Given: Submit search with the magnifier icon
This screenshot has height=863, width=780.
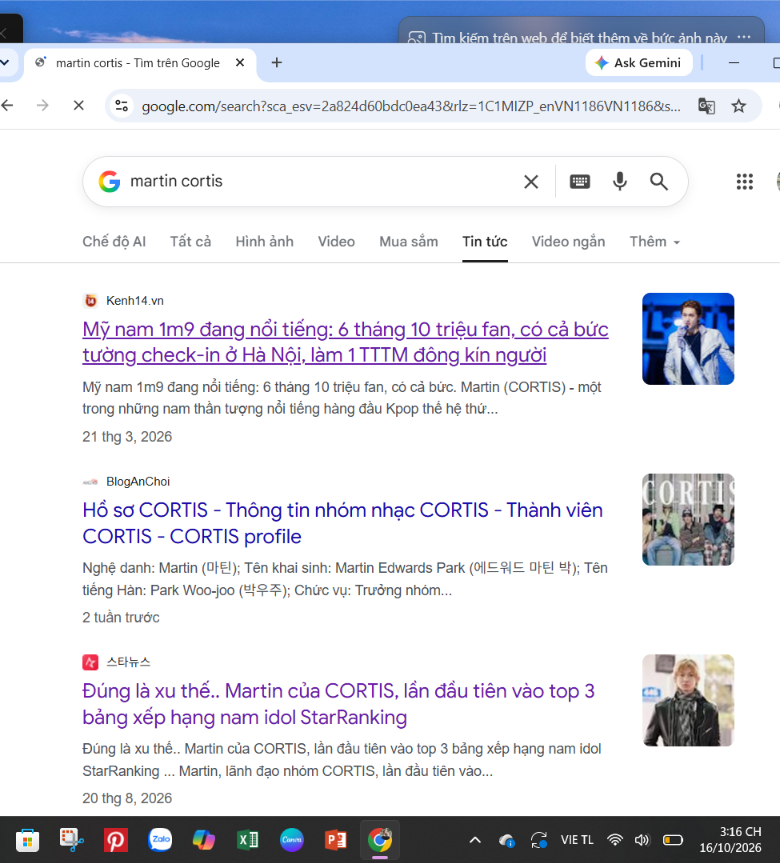Looking at the screenshot, I should 659,182.
